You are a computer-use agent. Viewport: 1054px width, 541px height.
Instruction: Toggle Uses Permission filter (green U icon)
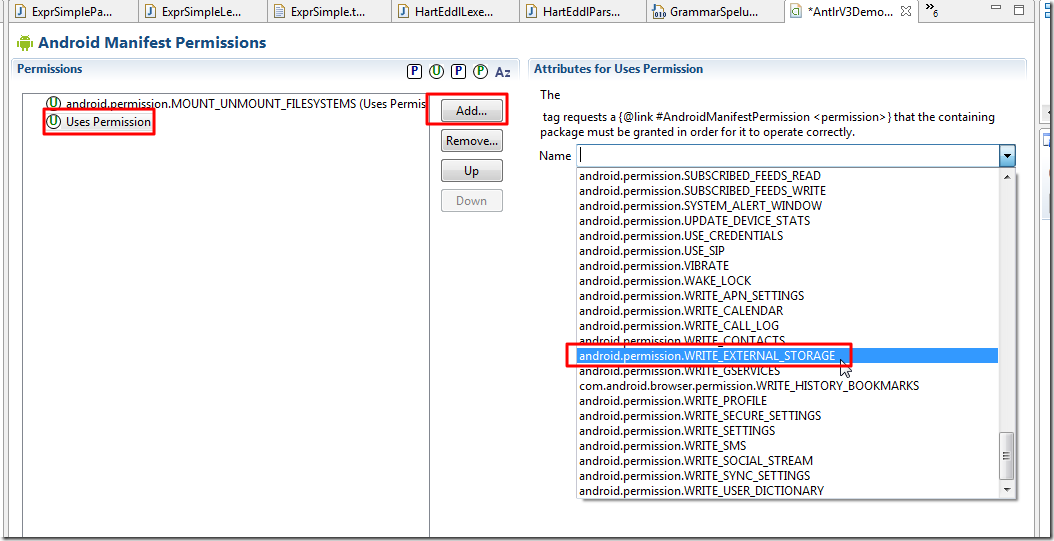(x=436, y=72)
